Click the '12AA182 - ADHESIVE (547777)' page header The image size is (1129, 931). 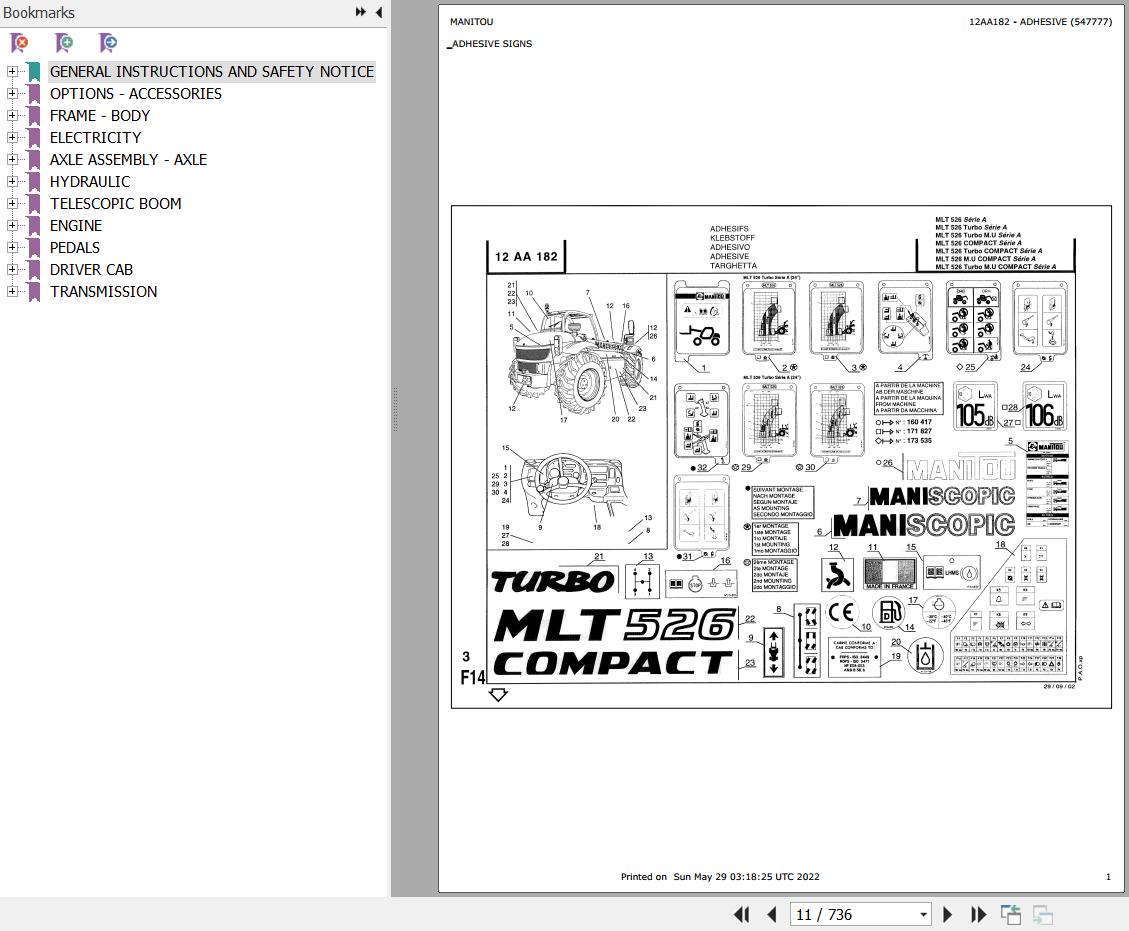click(x=1040, y=22)
